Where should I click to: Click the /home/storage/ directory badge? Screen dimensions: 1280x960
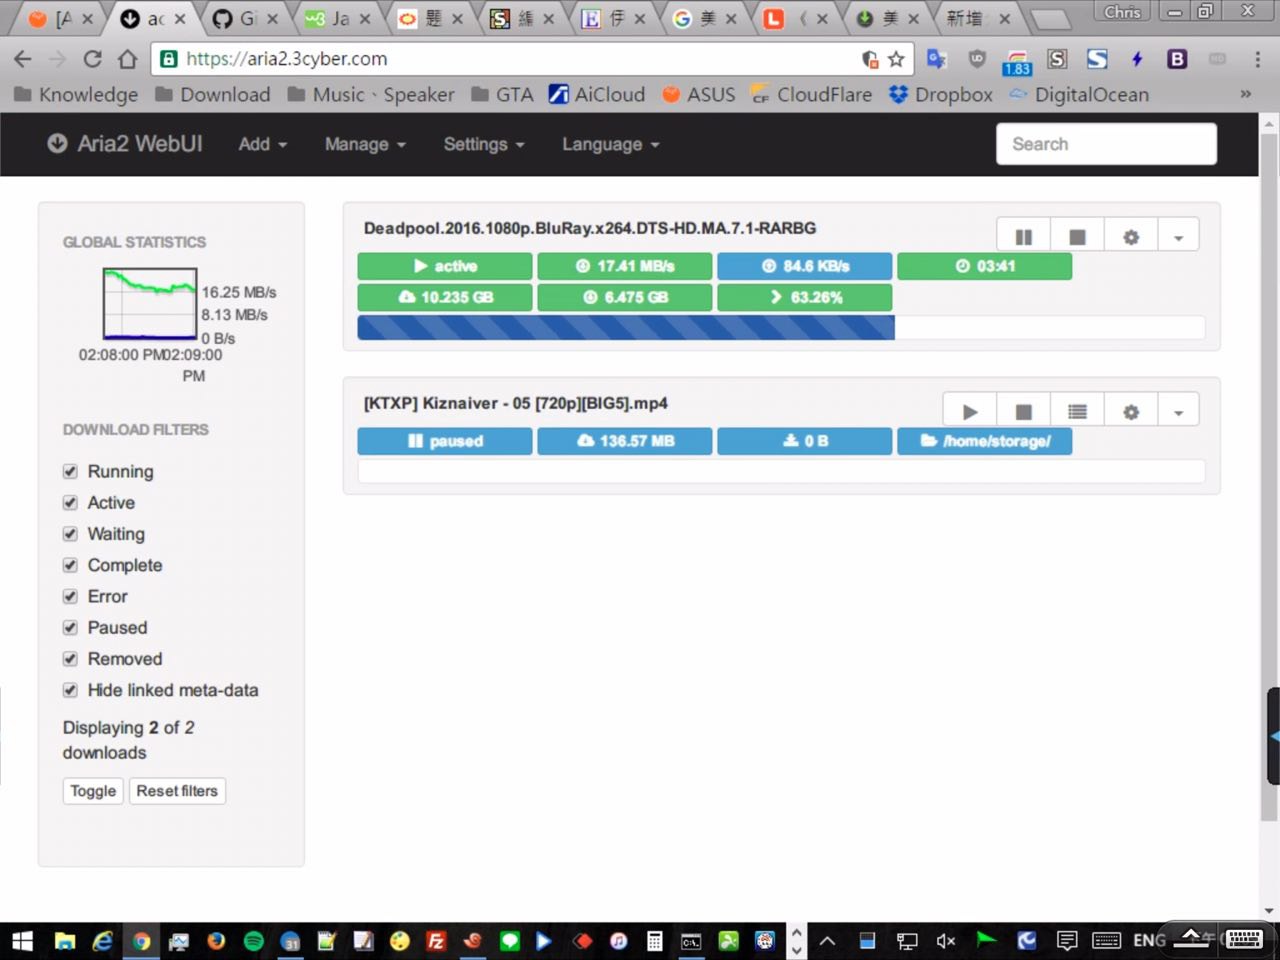(x=985, y=441)
